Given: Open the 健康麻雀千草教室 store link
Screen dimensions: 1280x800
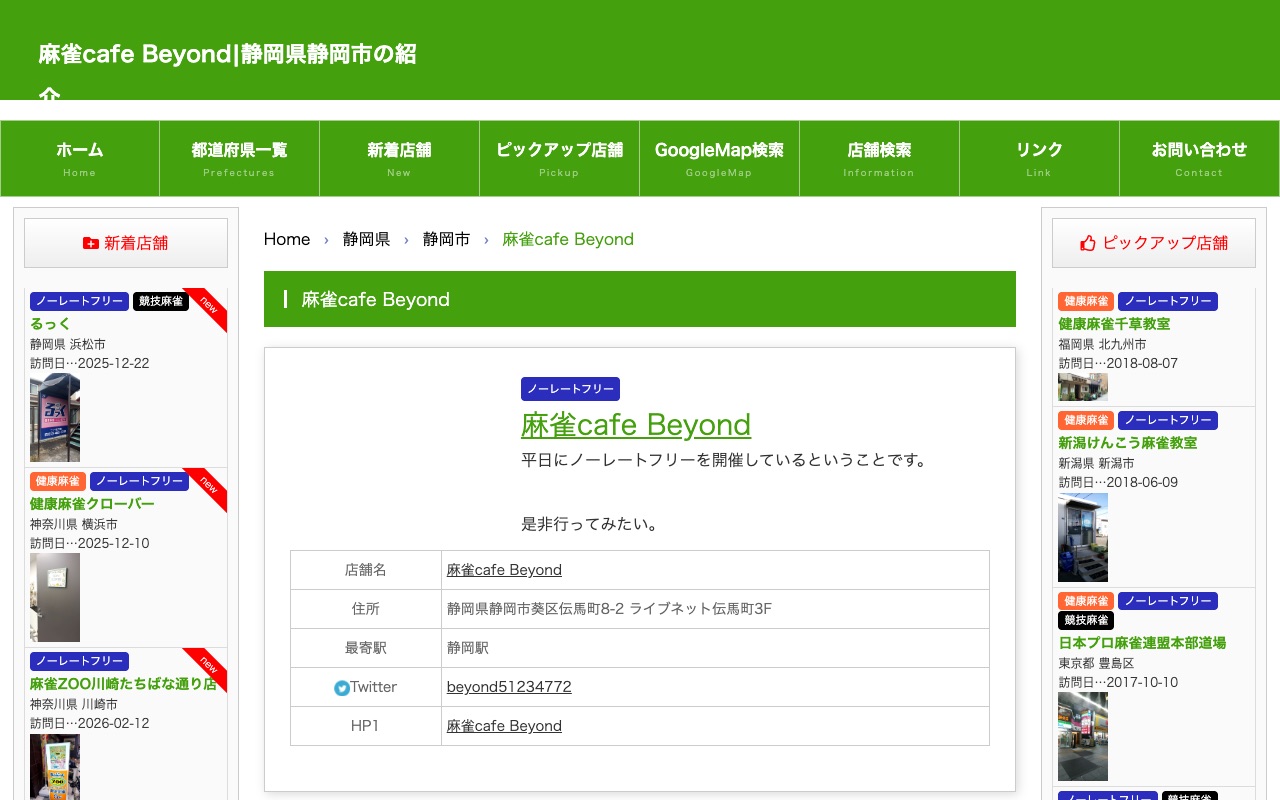Looking at the screenshot, I should [1114, 324].
